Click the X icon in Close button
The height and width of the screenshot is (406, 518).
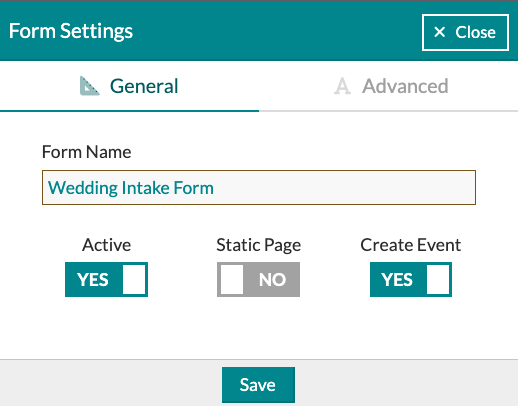[440, 32]
